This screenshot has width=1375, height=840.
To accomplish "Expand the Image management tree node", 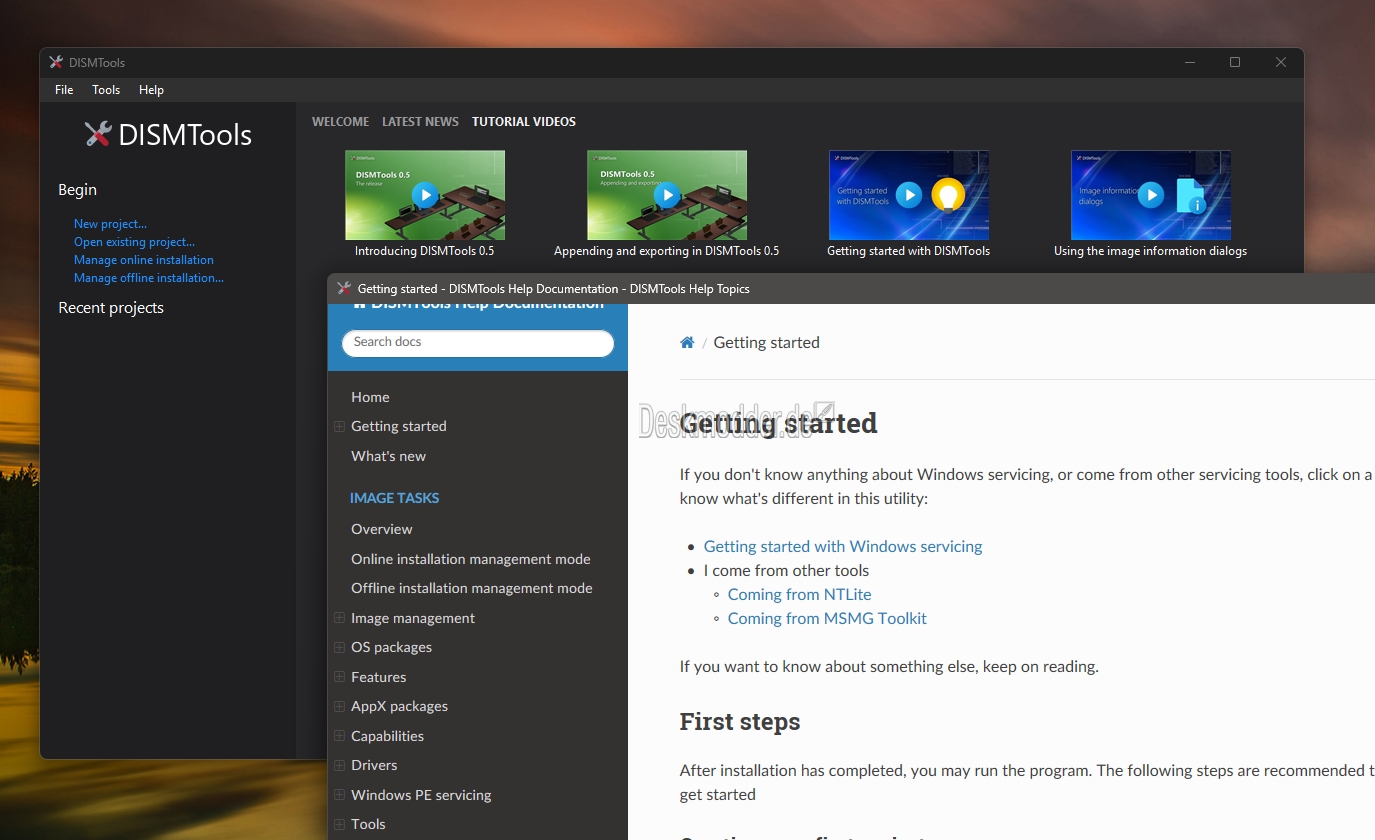I will click(339, 618).
